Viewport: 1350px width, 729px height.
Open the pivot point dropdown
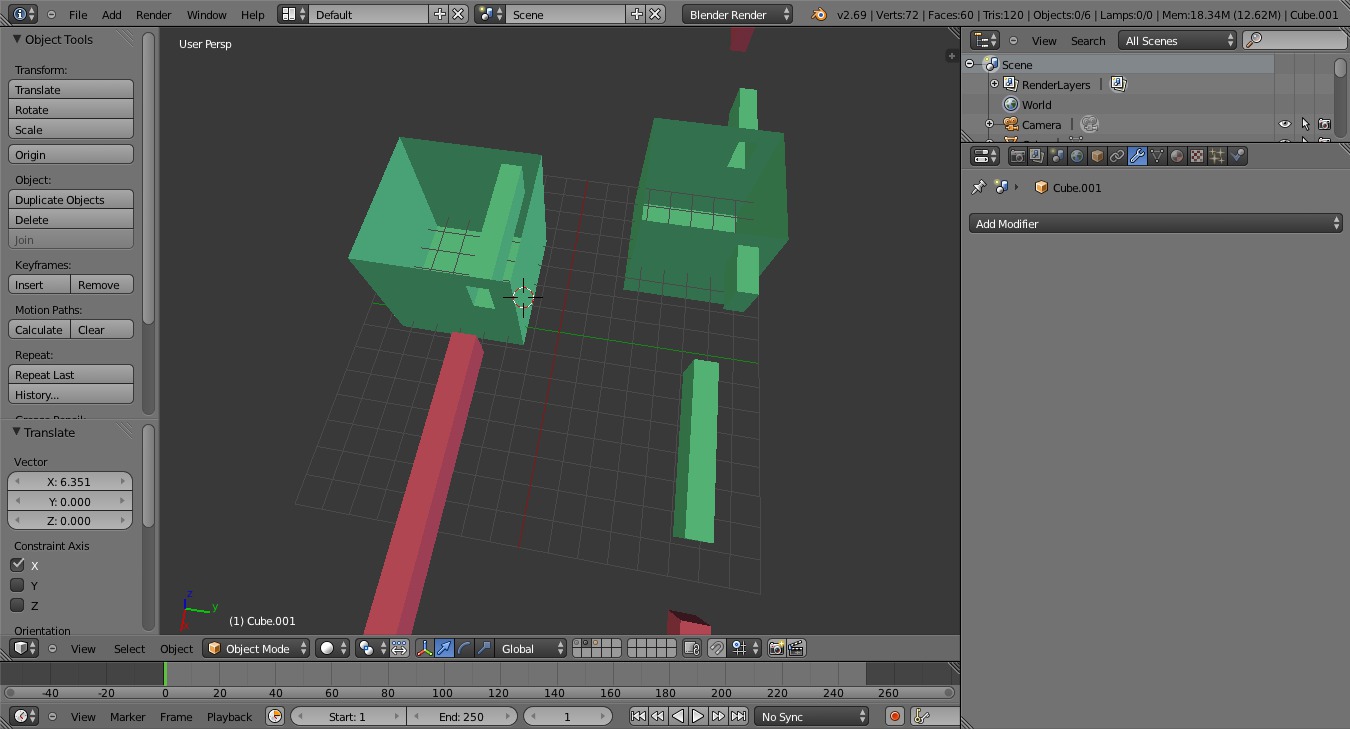click(x=371, y=648)
